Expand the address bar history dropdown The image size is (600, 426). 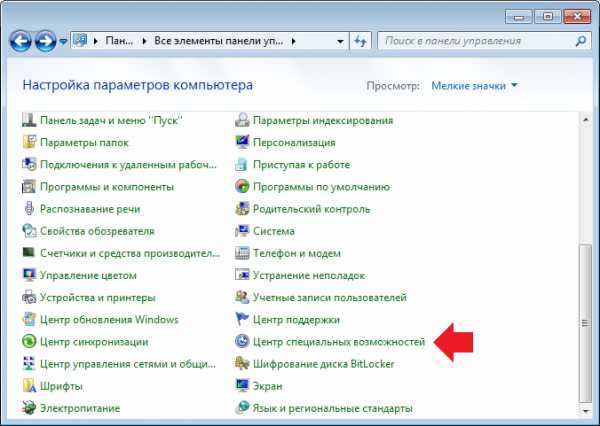coord(340,41)
